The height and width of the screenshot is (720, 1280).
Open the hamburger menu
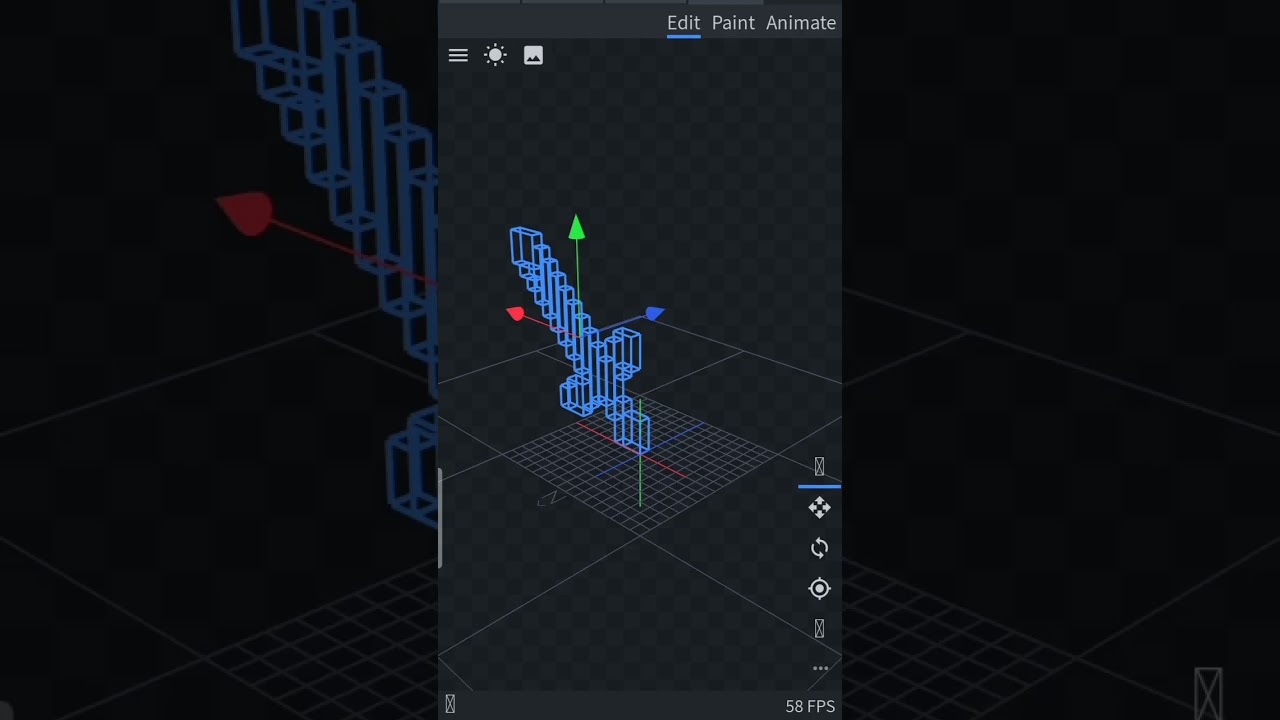click(x=458, y=56)
